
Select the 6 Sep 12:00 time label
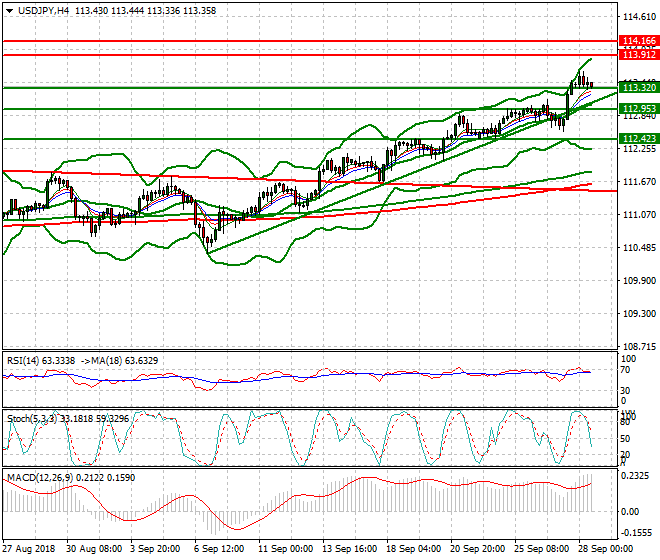[x=219, y=549]
